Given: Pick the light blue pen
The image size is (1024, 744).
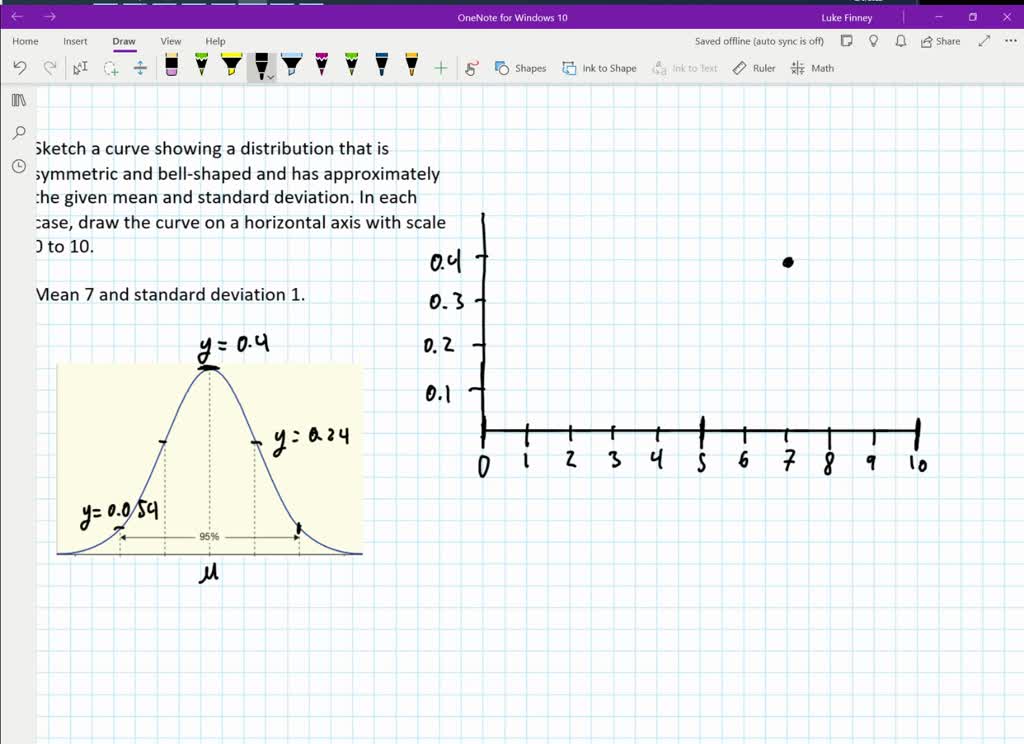Looking at the screenshot, I should 292,67.
